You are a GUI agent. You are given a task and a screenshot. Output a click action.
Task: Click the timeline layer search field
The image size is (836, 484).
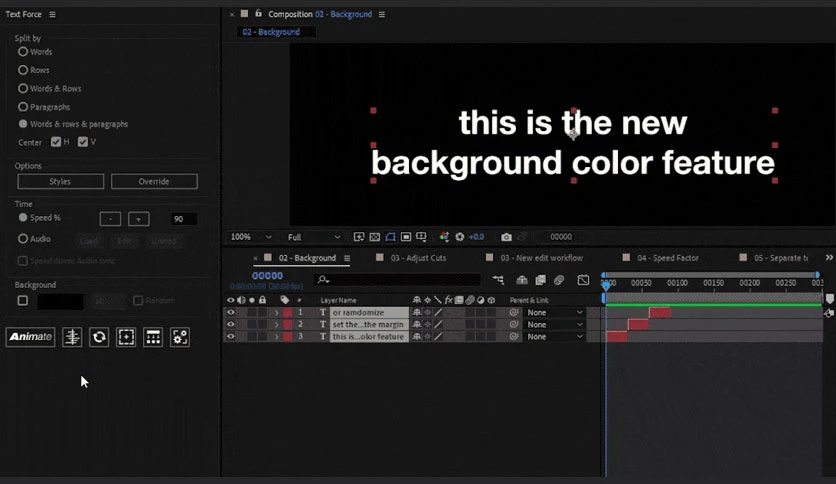click(x=399, y=279)
